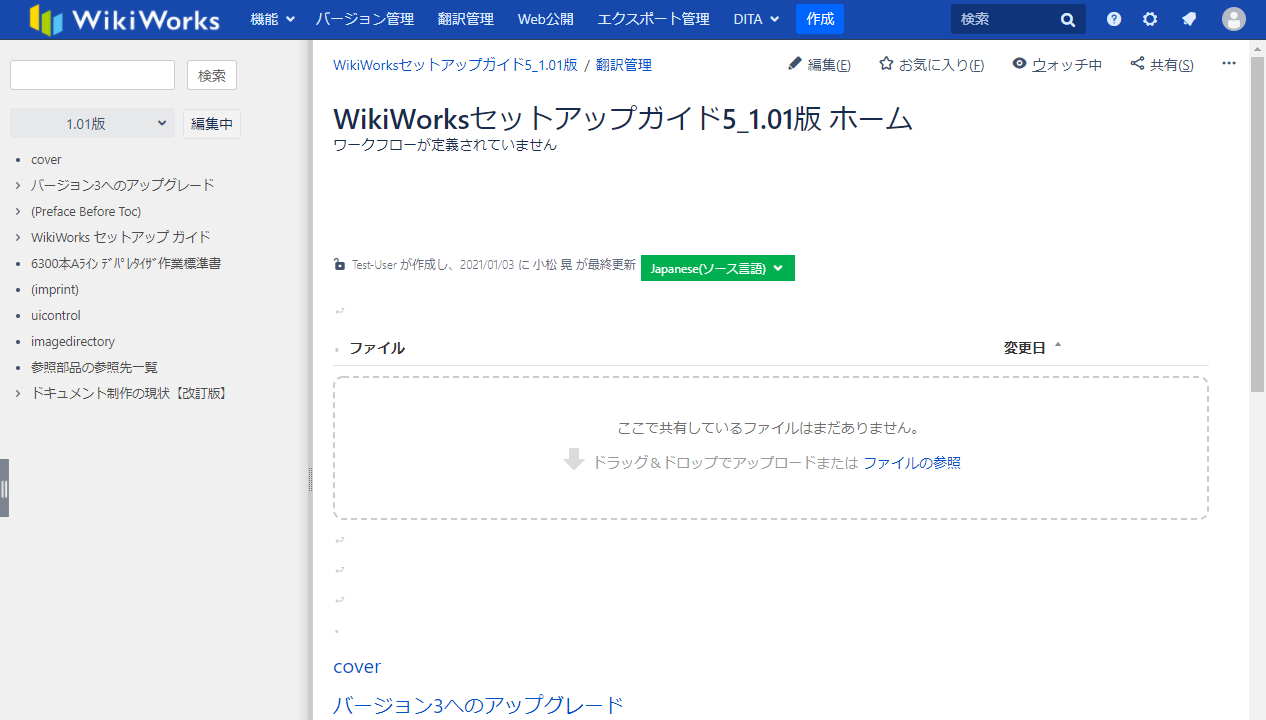Toggle the ウォッチ中 watching status
The width and height of the screenshot is (1266, 720).
(1057, 65)
